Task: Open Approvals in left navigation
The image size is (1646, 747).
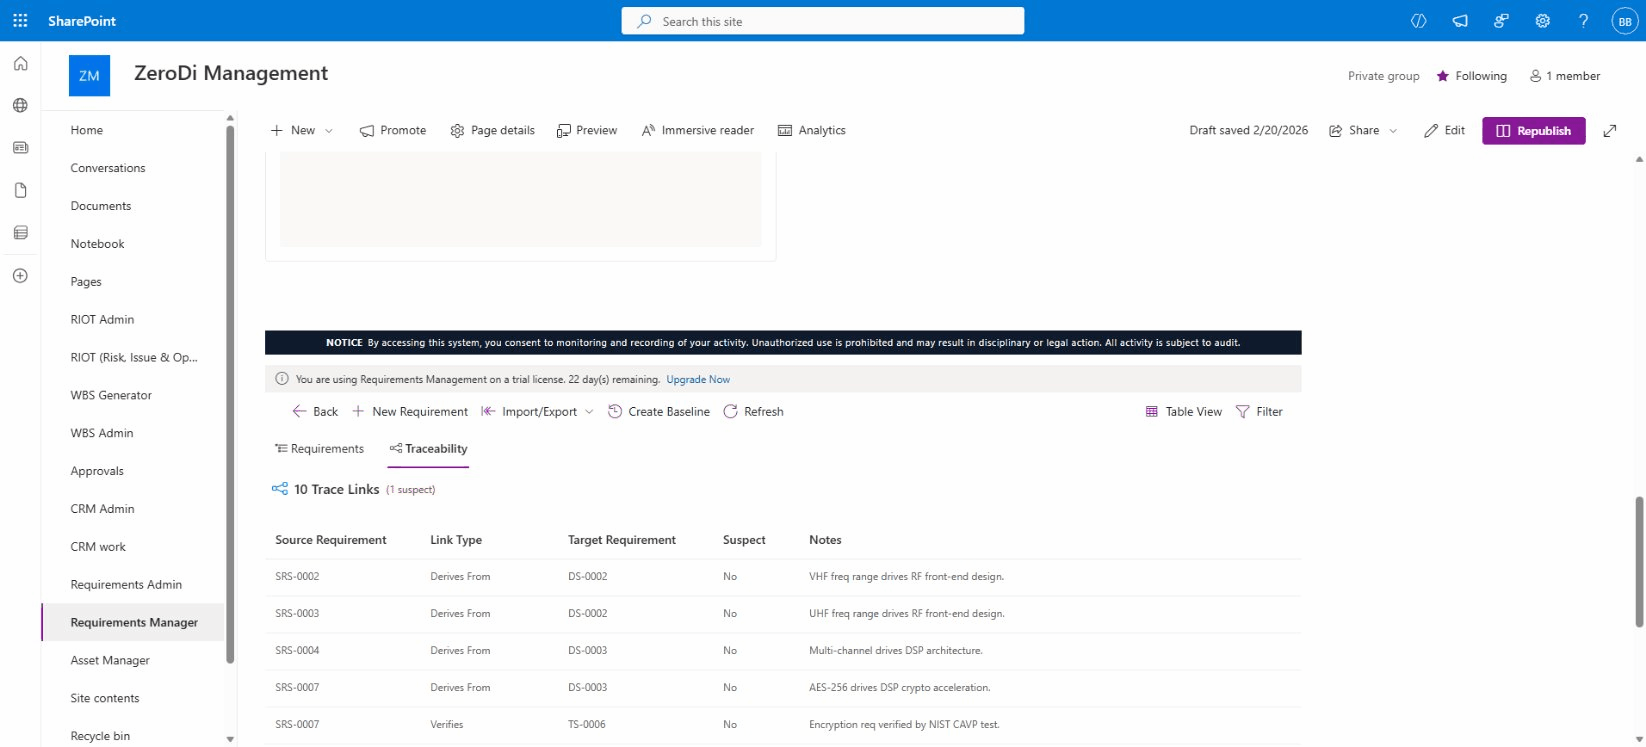Action: tap(97, 471)
